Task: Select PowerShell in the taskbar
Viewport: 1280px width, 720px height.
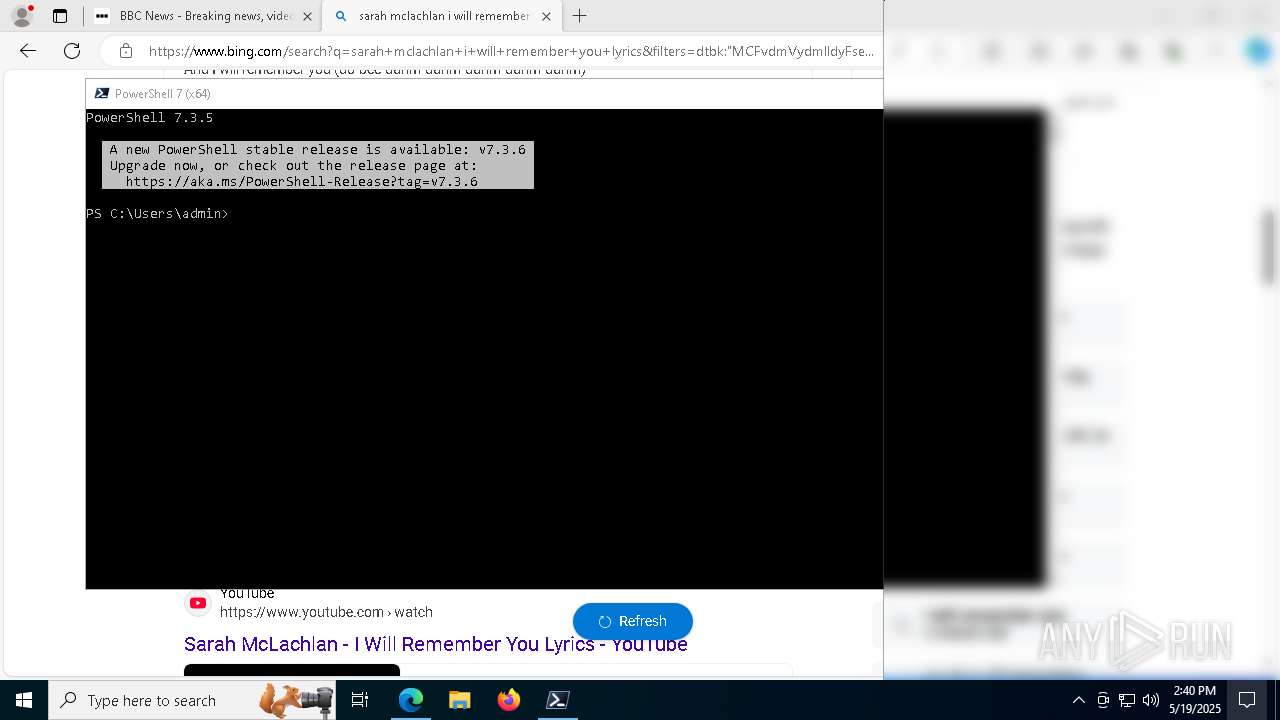Action: 558,700
